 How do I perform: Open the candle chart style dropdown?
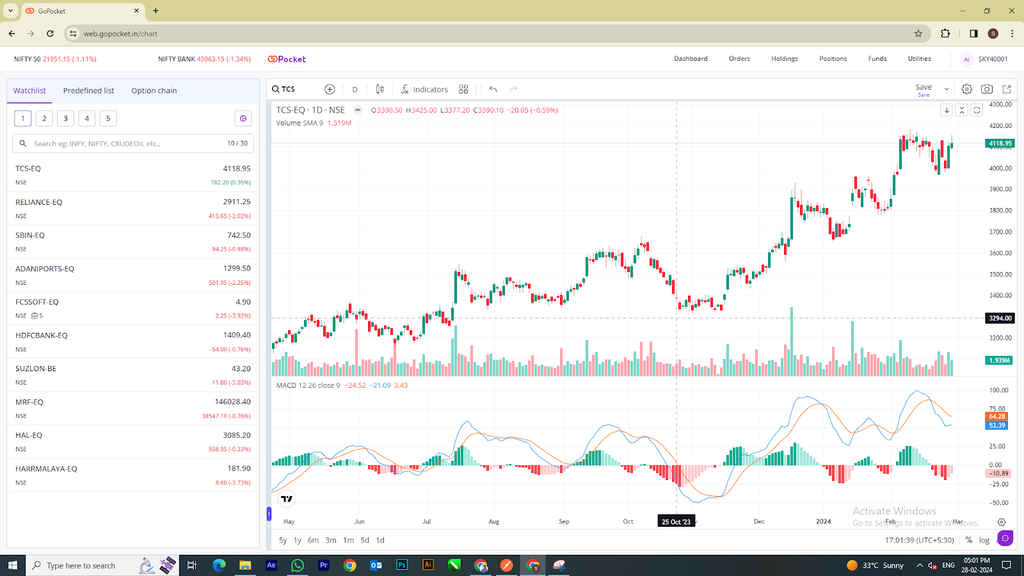coord(379,89)
